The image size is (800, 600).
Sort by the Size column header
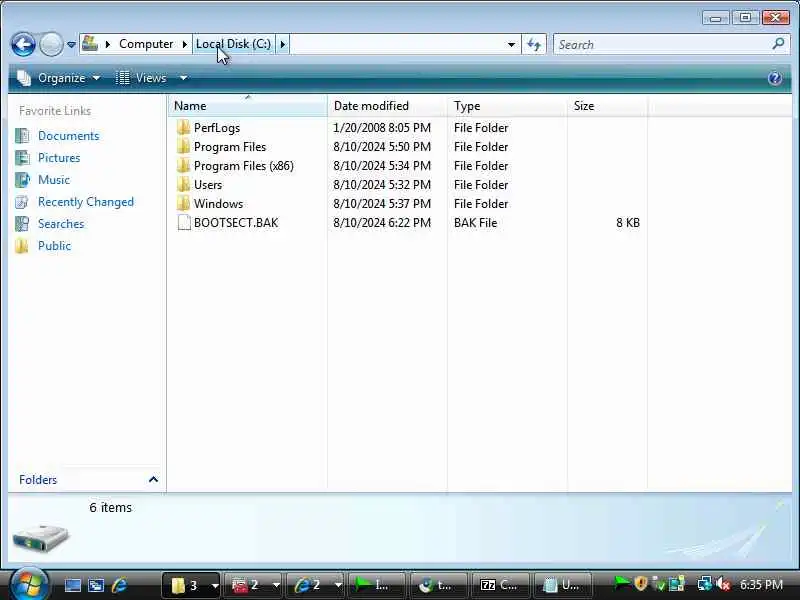point(607,106)
